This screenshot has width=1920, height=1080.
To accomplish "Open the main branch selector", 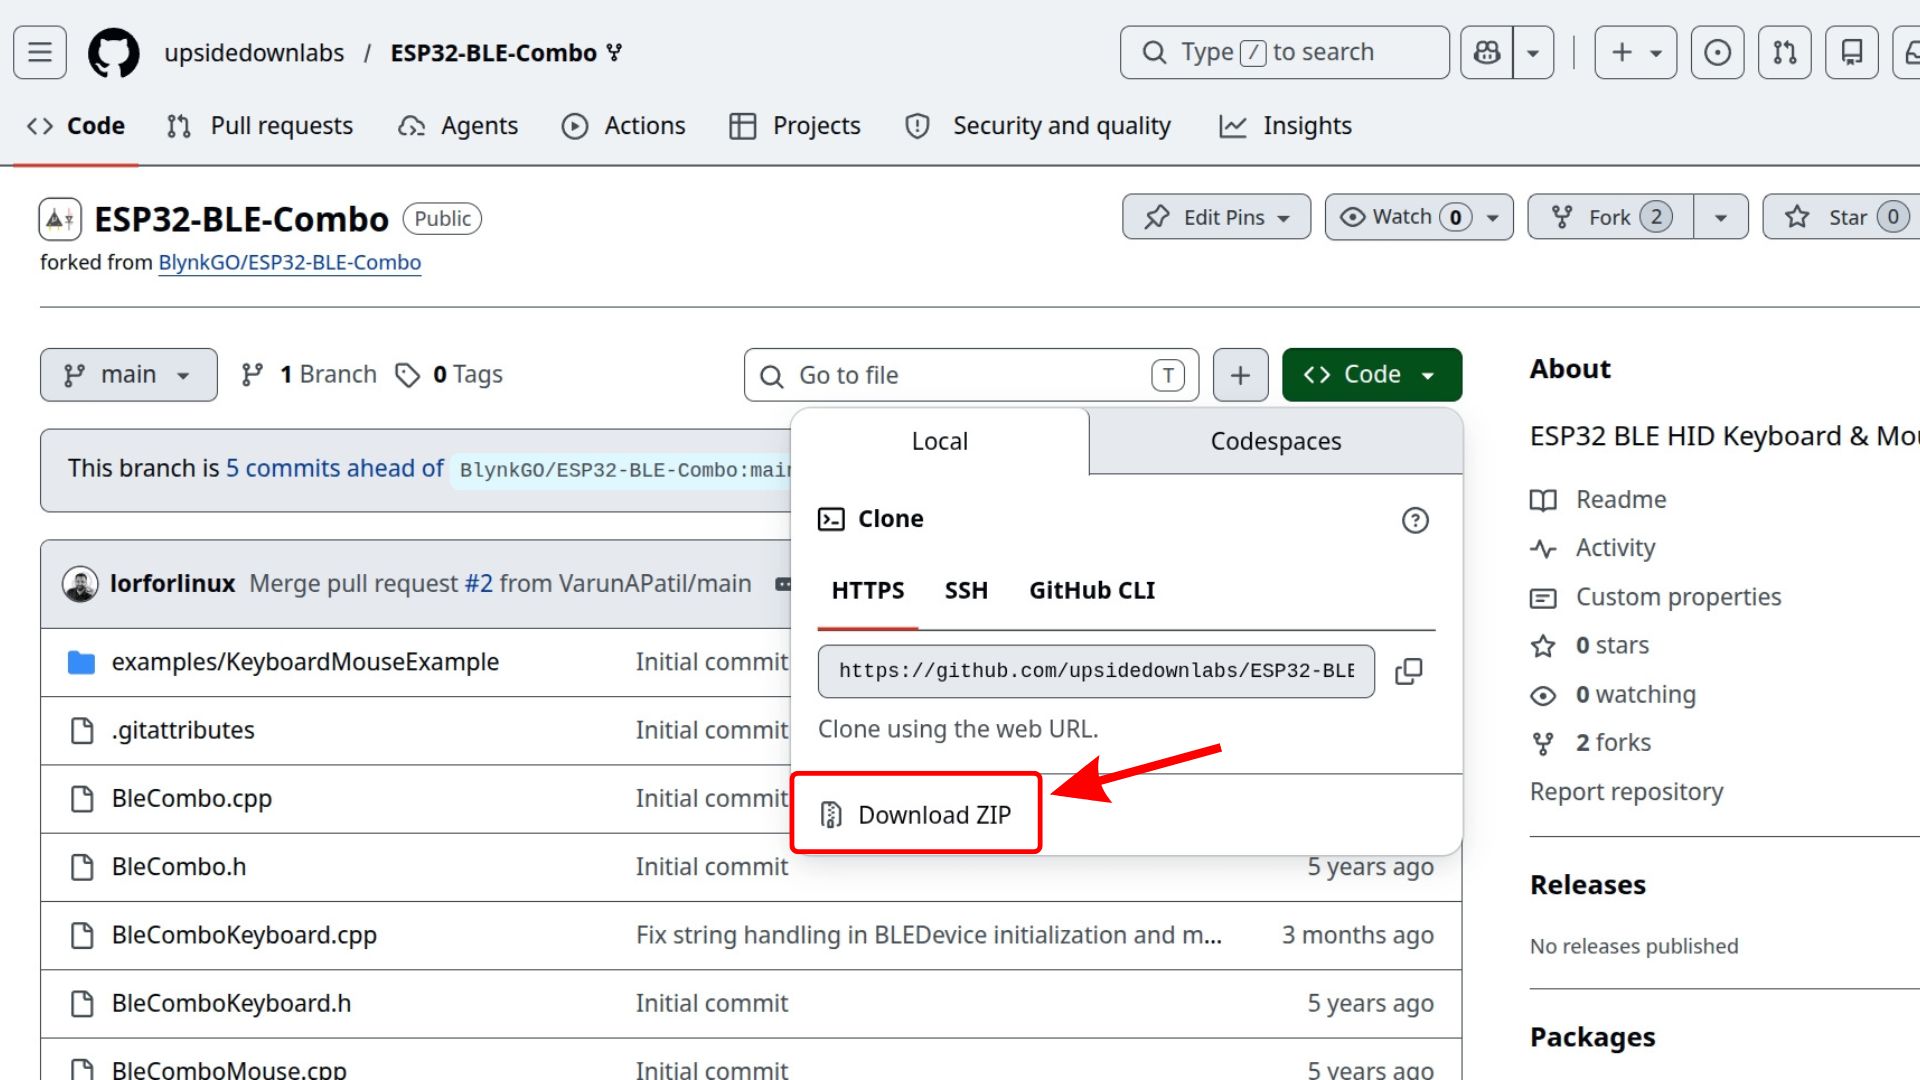I will pyautogui.click(x=129, y=375).
